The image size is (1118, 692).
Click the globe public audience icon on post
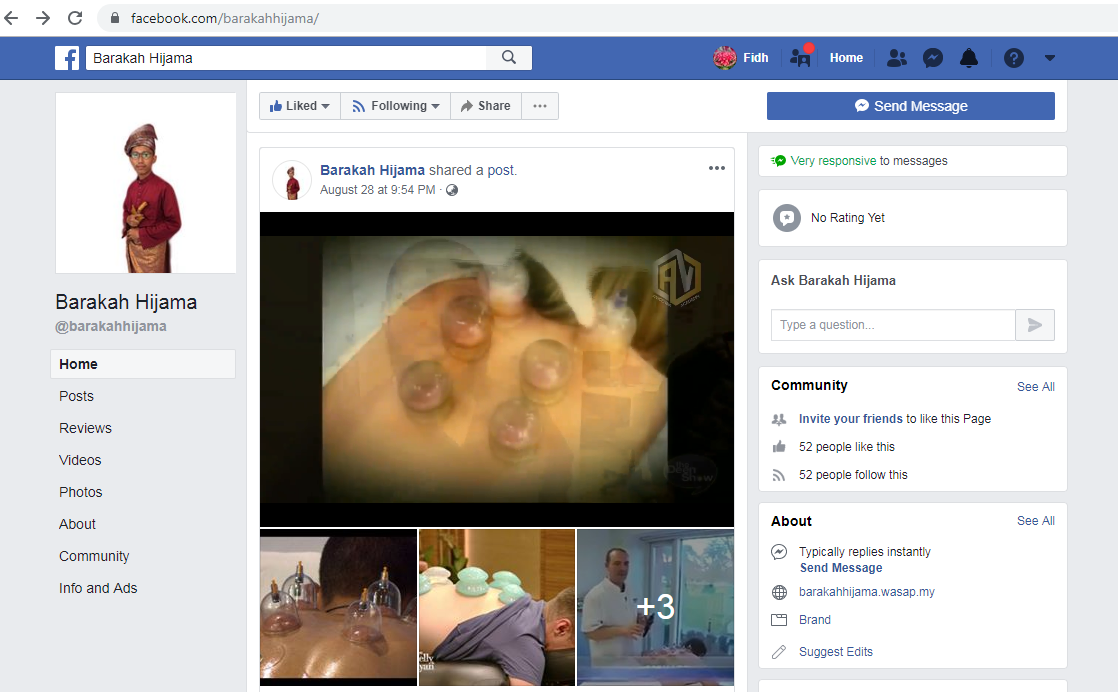click(x=452, y=190)
